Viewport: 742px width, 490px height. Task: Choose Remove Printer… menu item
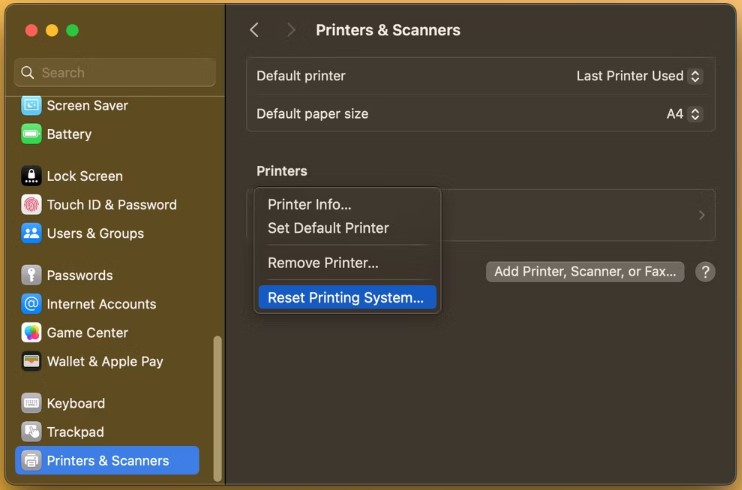(323, 263)
